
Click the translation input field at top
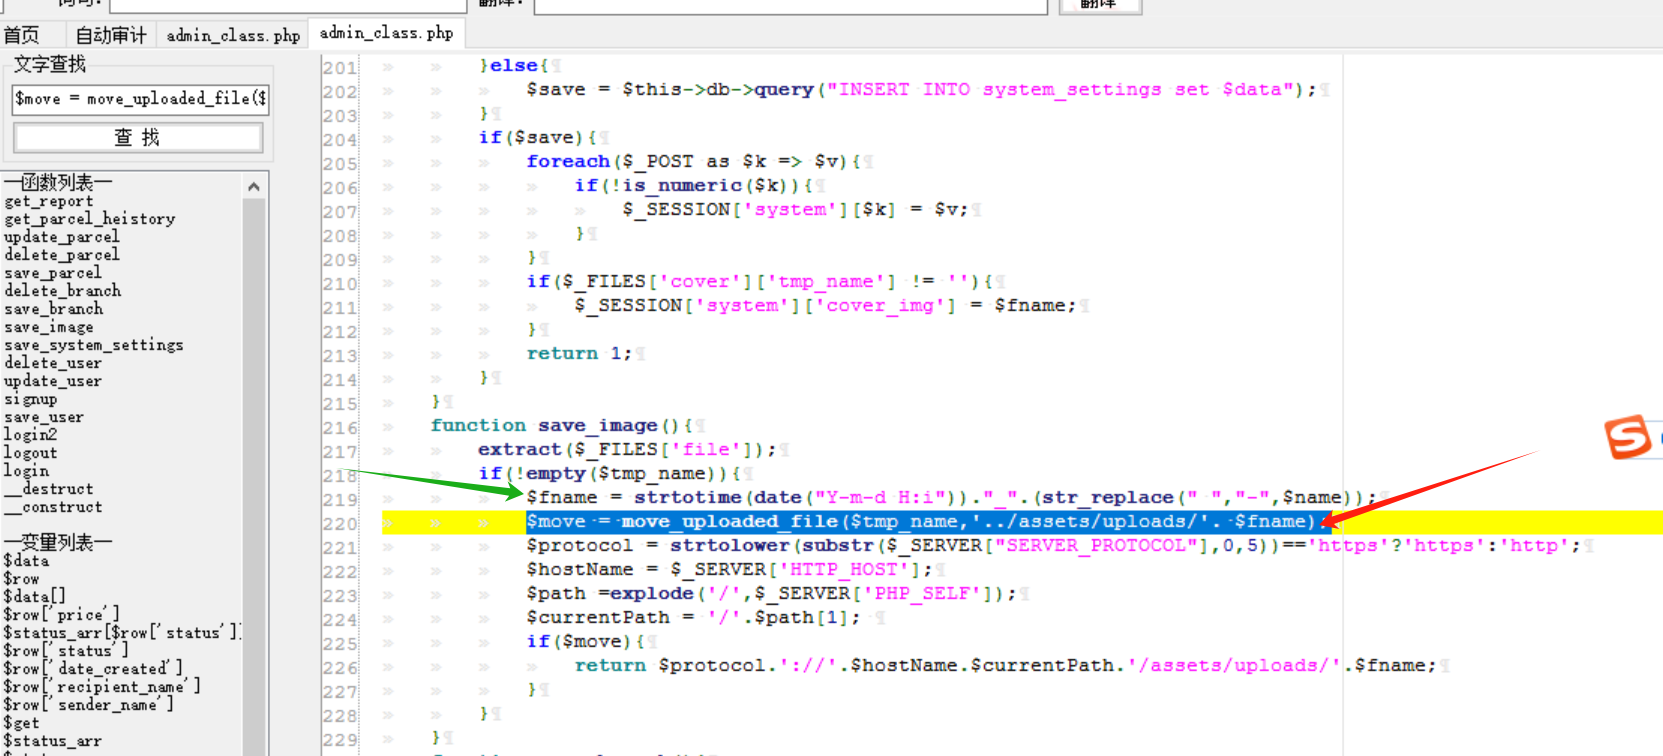790,5
